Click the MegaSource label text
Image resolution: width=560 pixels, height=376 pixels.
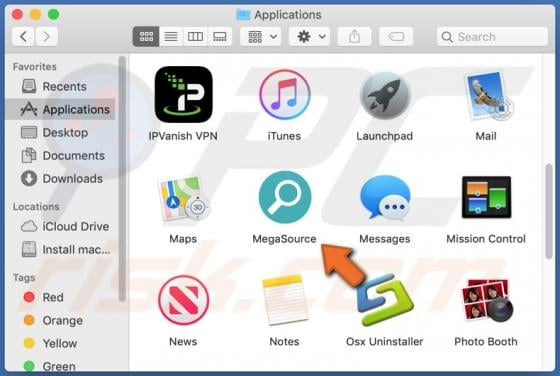[x=285, y=239]
